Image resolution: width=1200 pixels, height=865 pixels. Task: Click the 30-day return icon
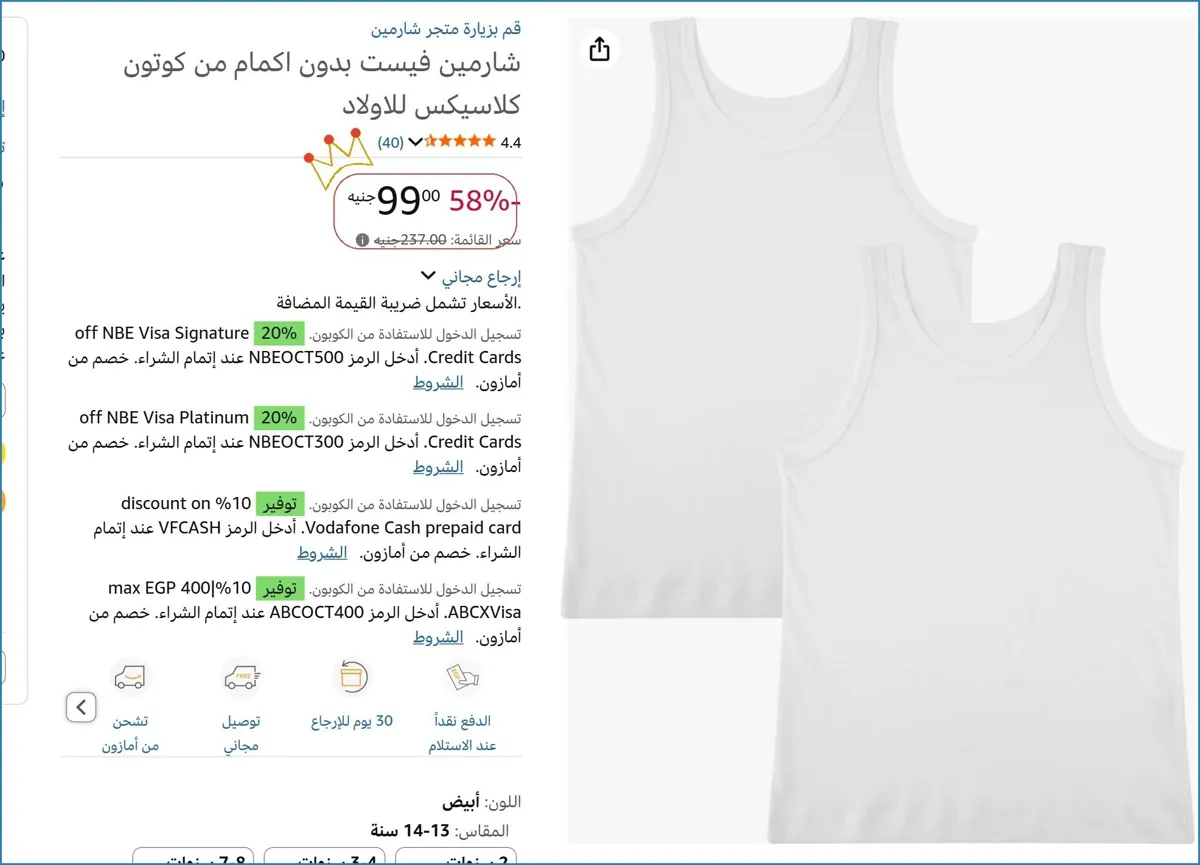351,677
